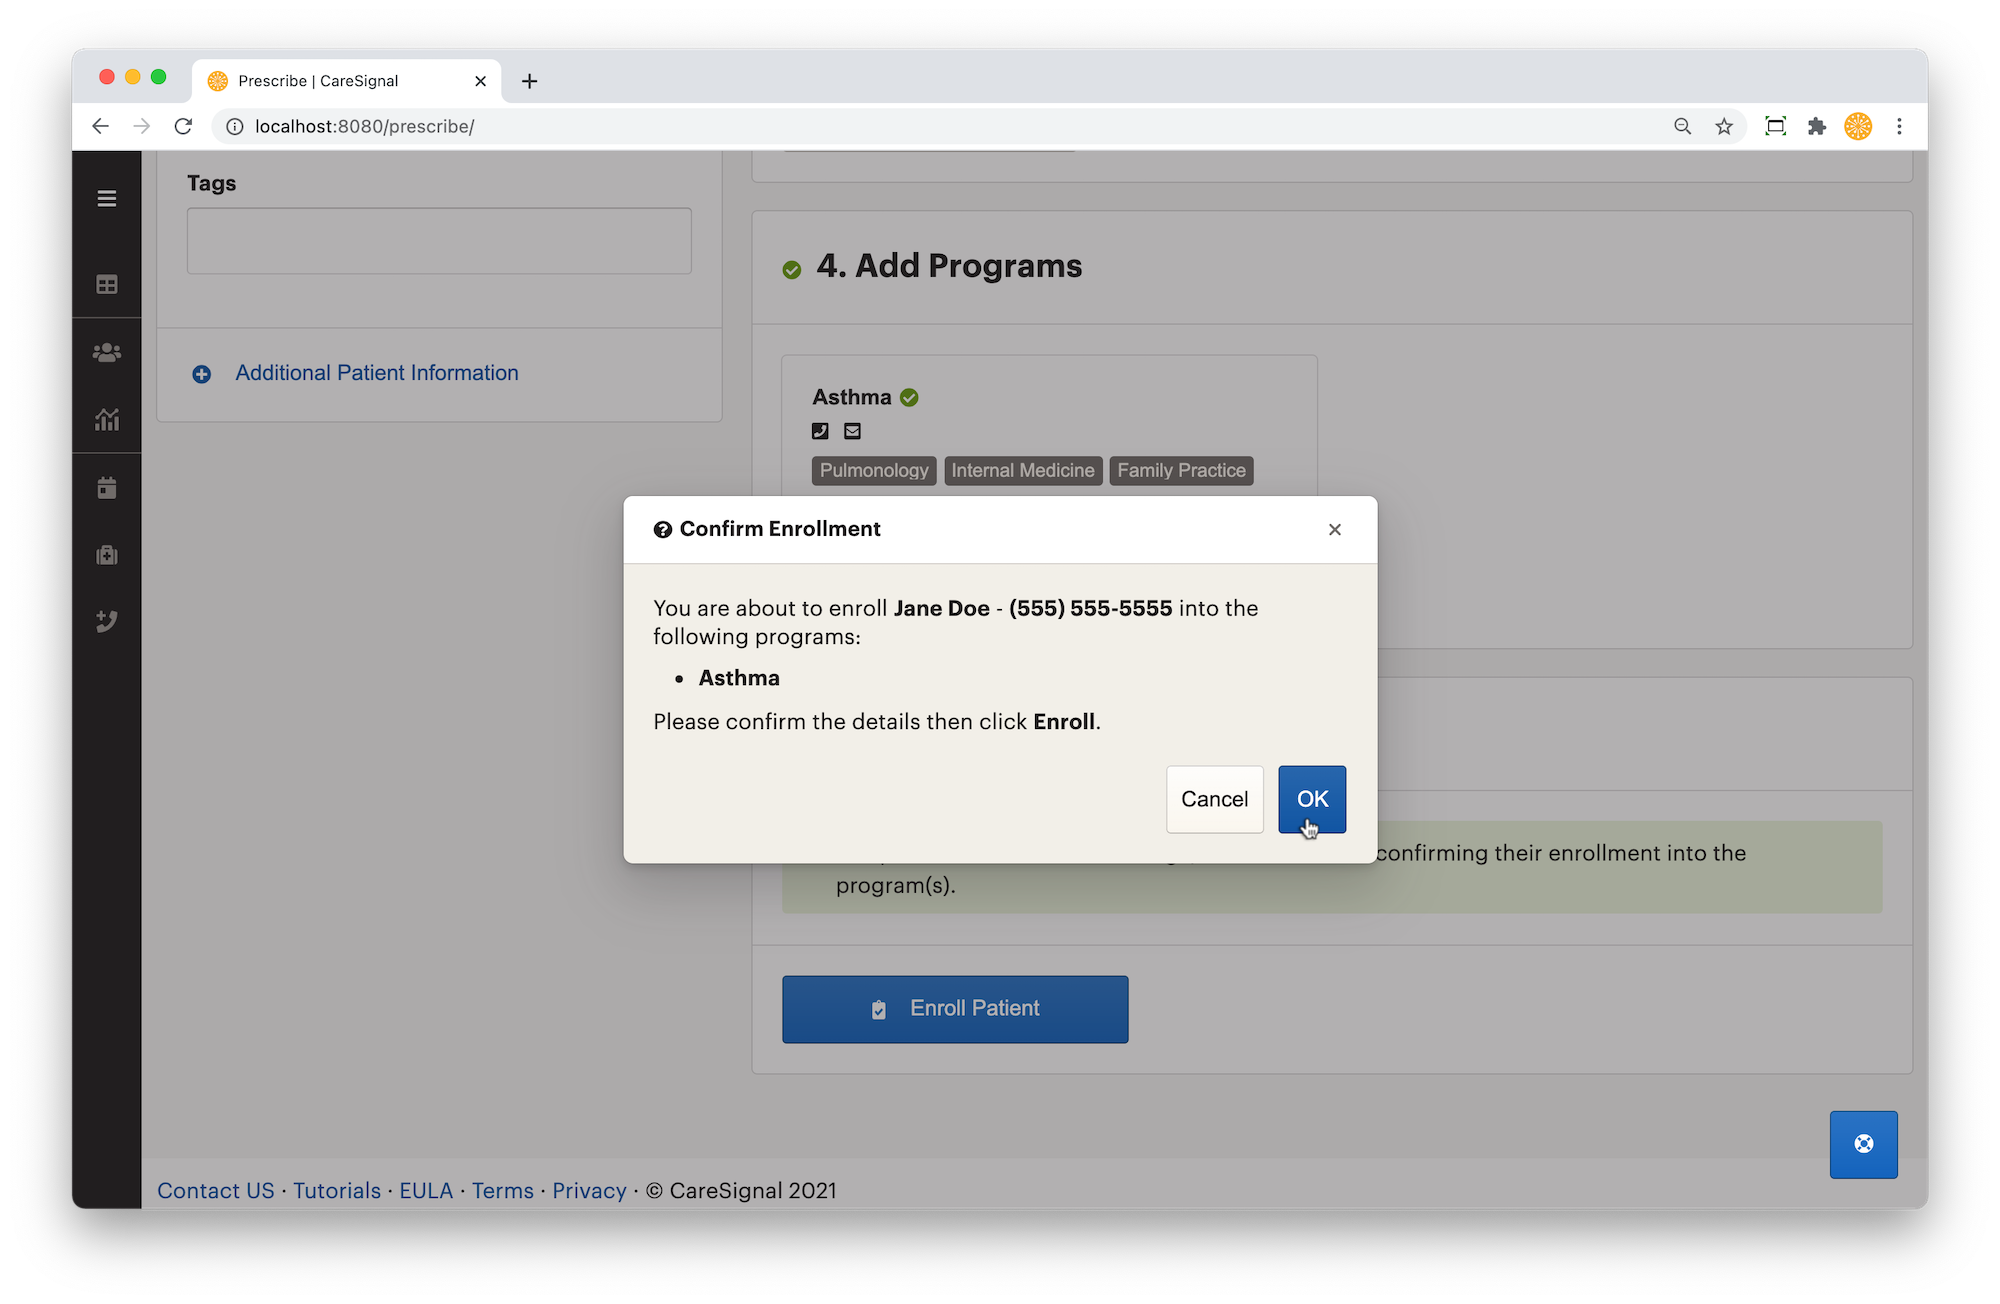Click the screen capture extension icon

click(1775, 126)
